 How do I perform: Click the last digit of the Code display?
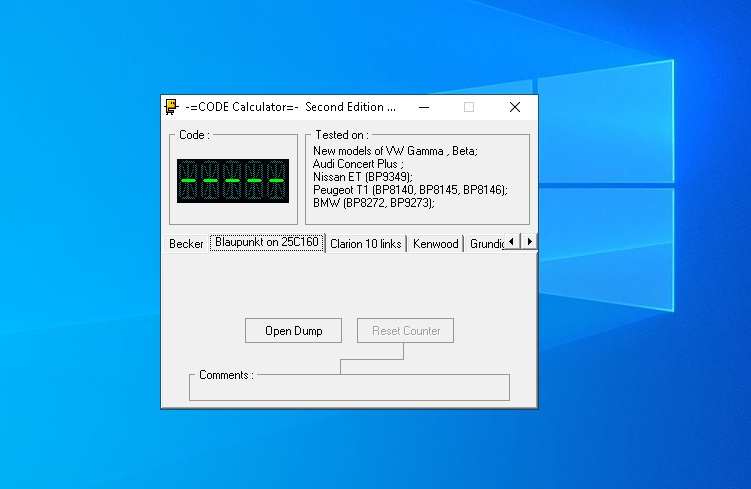[x=277, y=181]
